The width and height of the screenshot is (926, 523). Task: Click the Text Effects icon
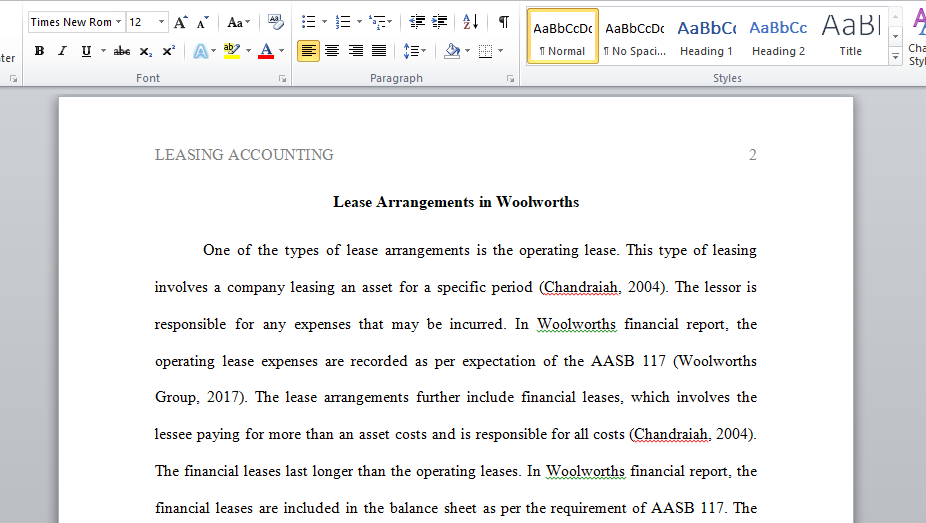(201, 51)
